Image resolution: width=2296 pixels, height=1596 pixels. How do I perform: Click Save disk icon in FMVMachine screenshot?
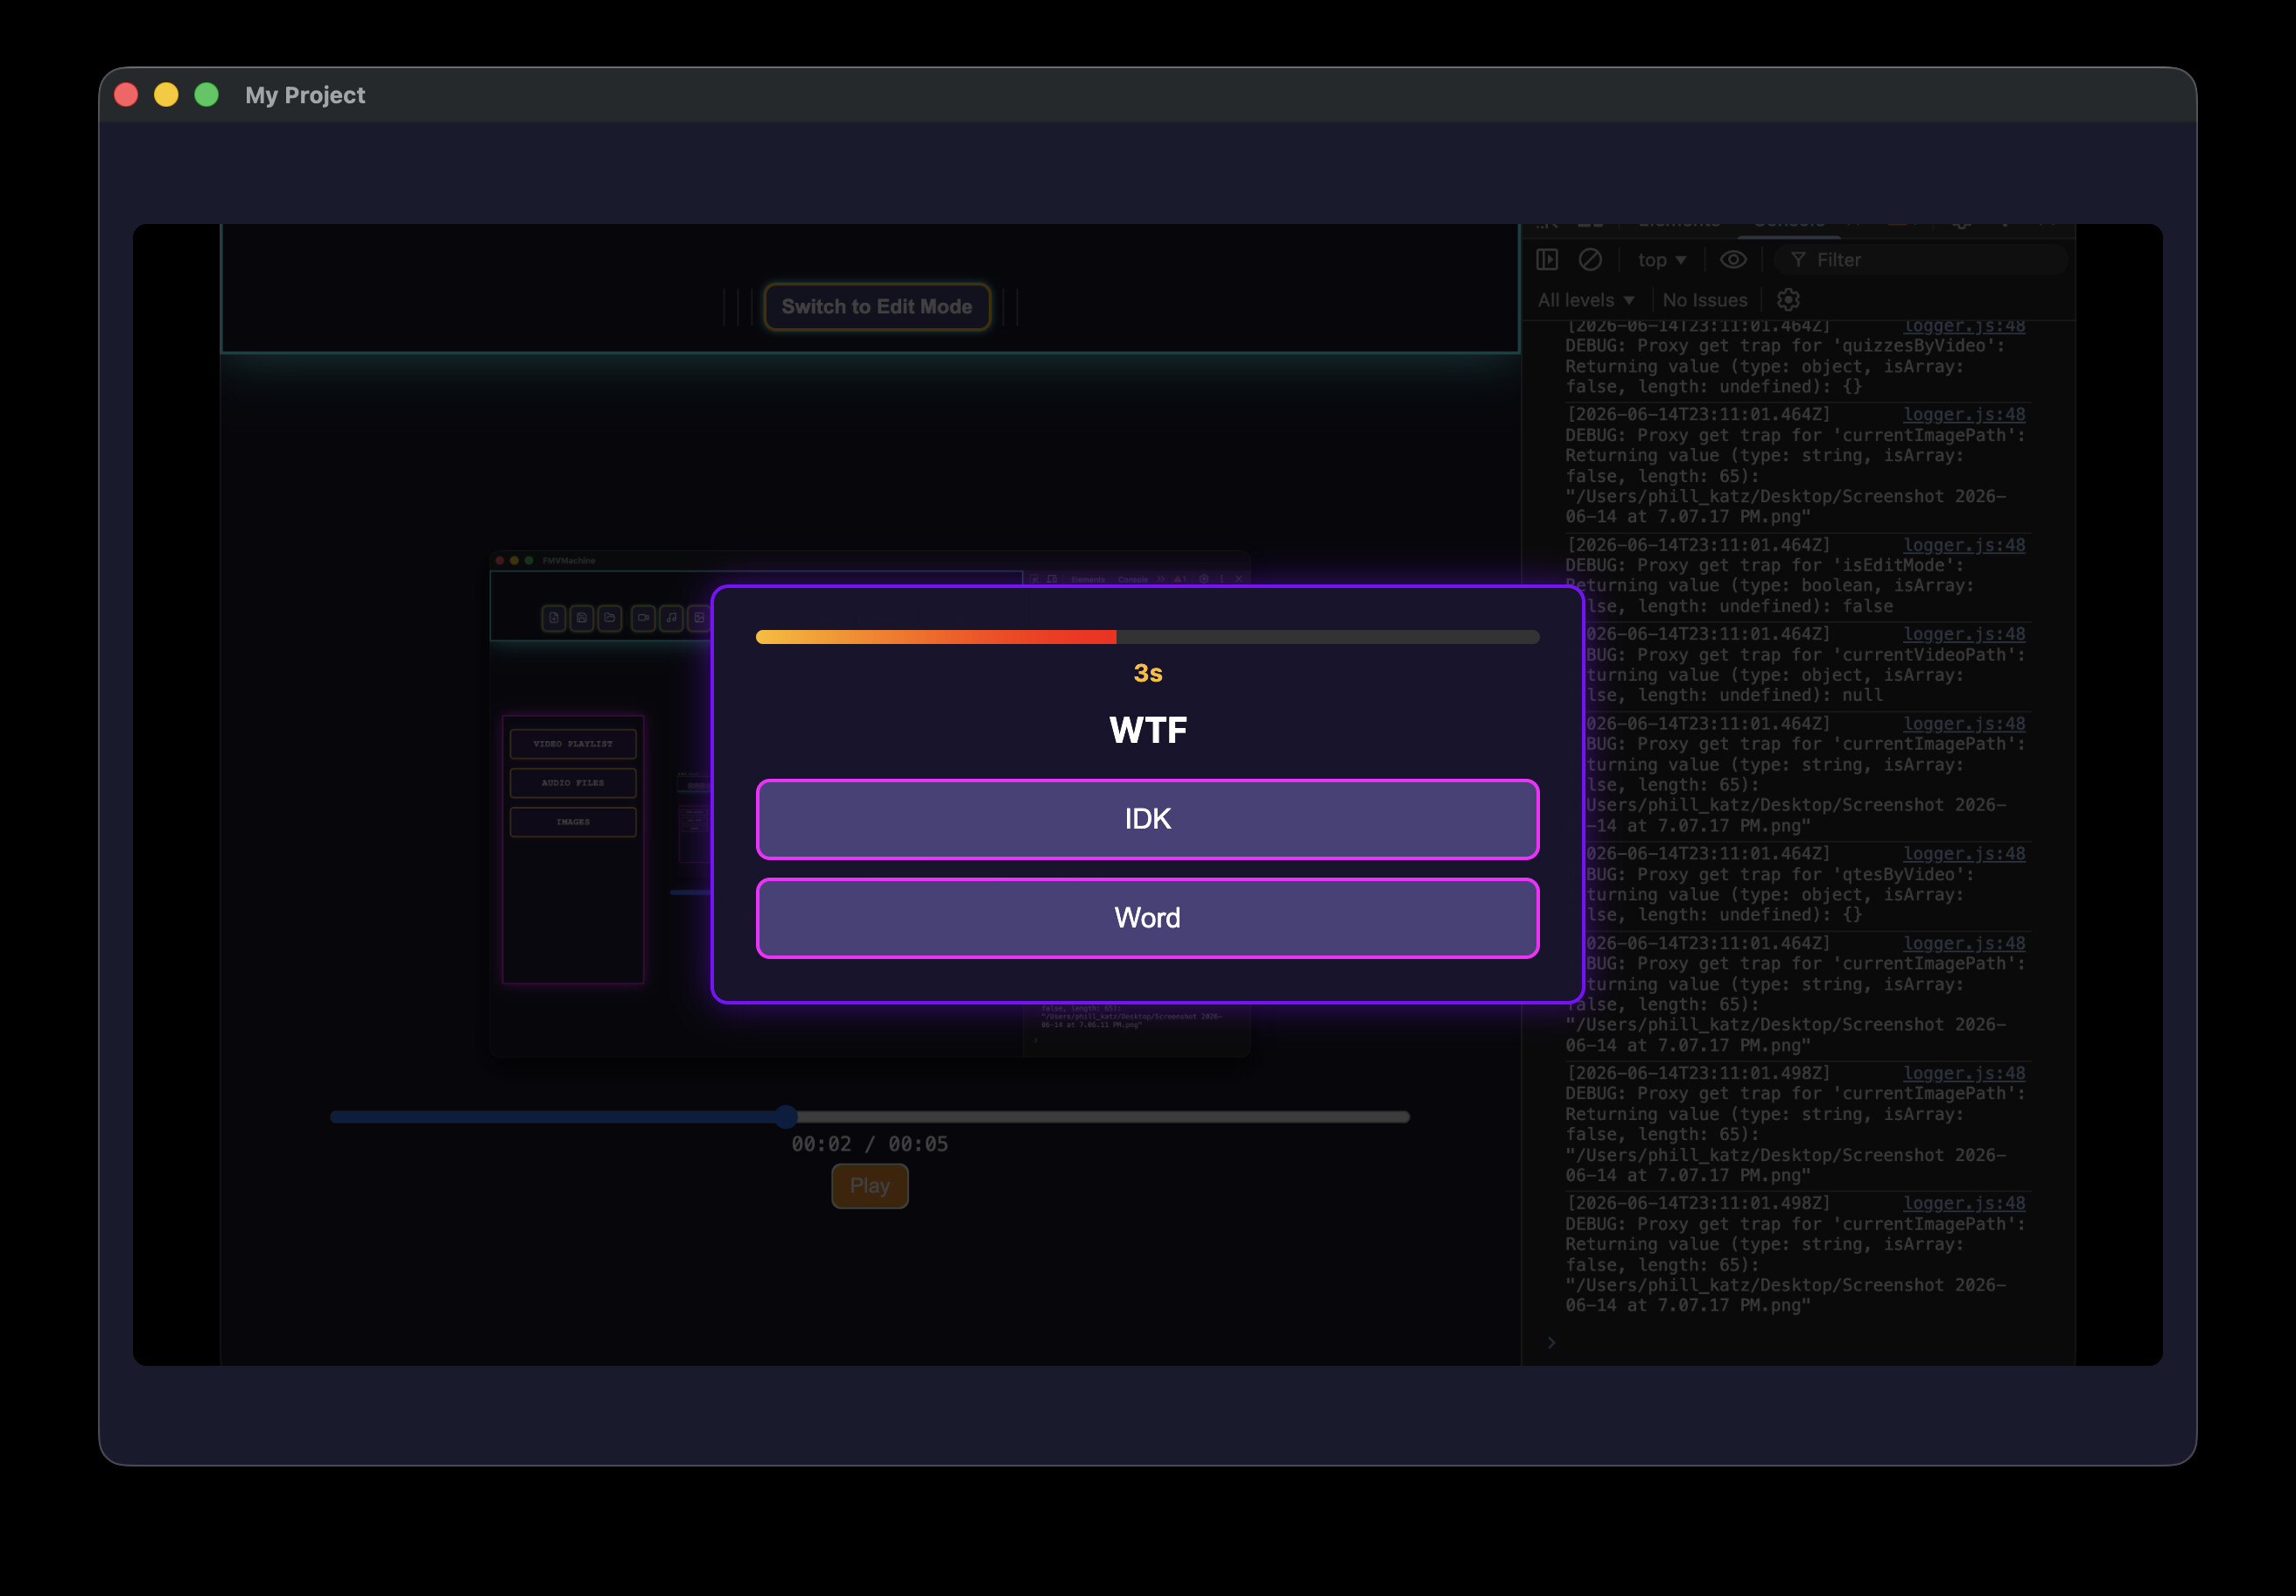582,618
